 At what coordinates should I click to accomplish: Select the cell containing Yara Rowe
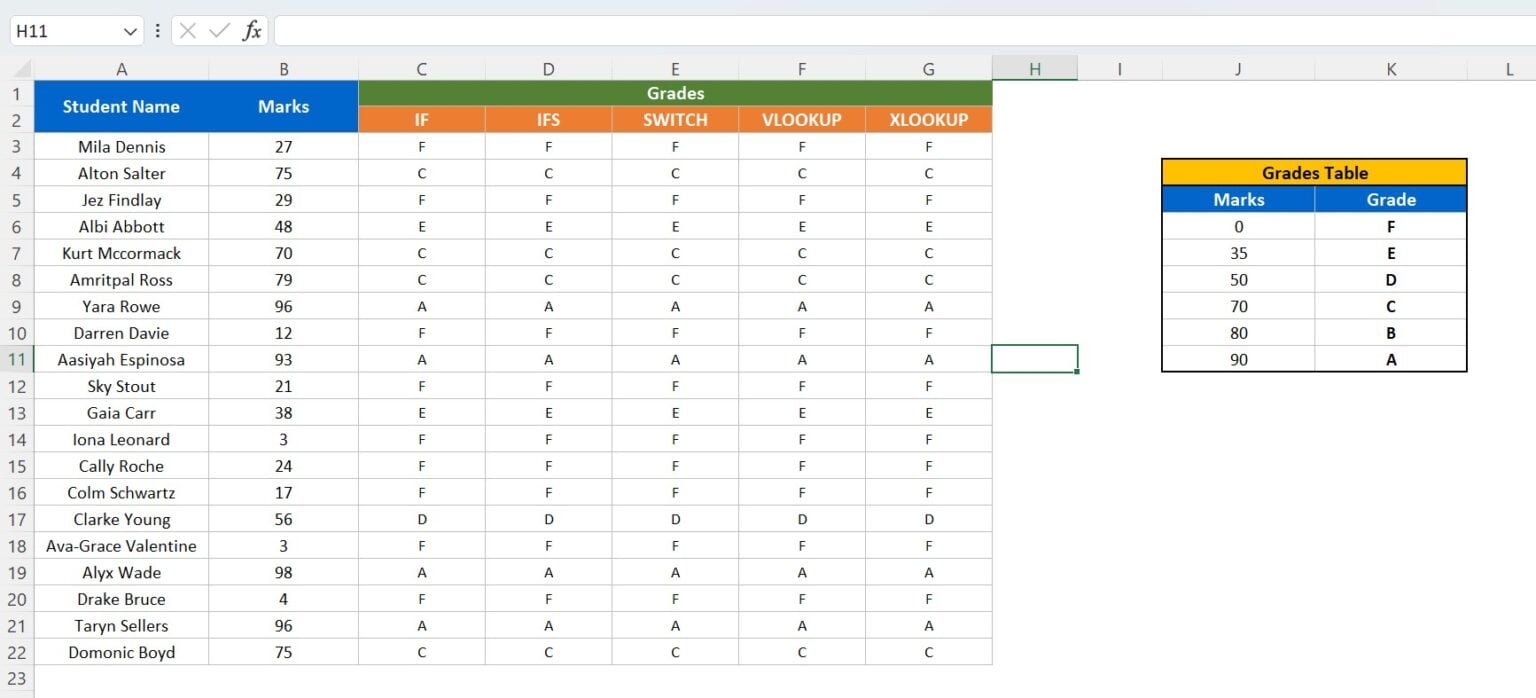click(121, 306)
